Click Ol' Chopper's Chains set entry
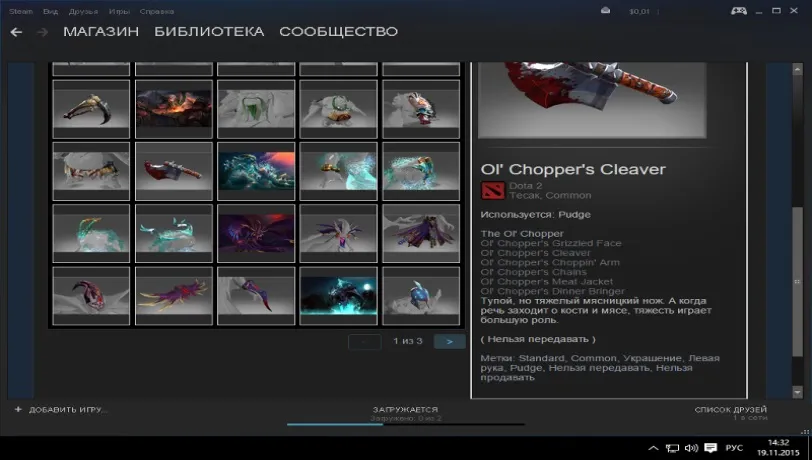 coord(533,272)
